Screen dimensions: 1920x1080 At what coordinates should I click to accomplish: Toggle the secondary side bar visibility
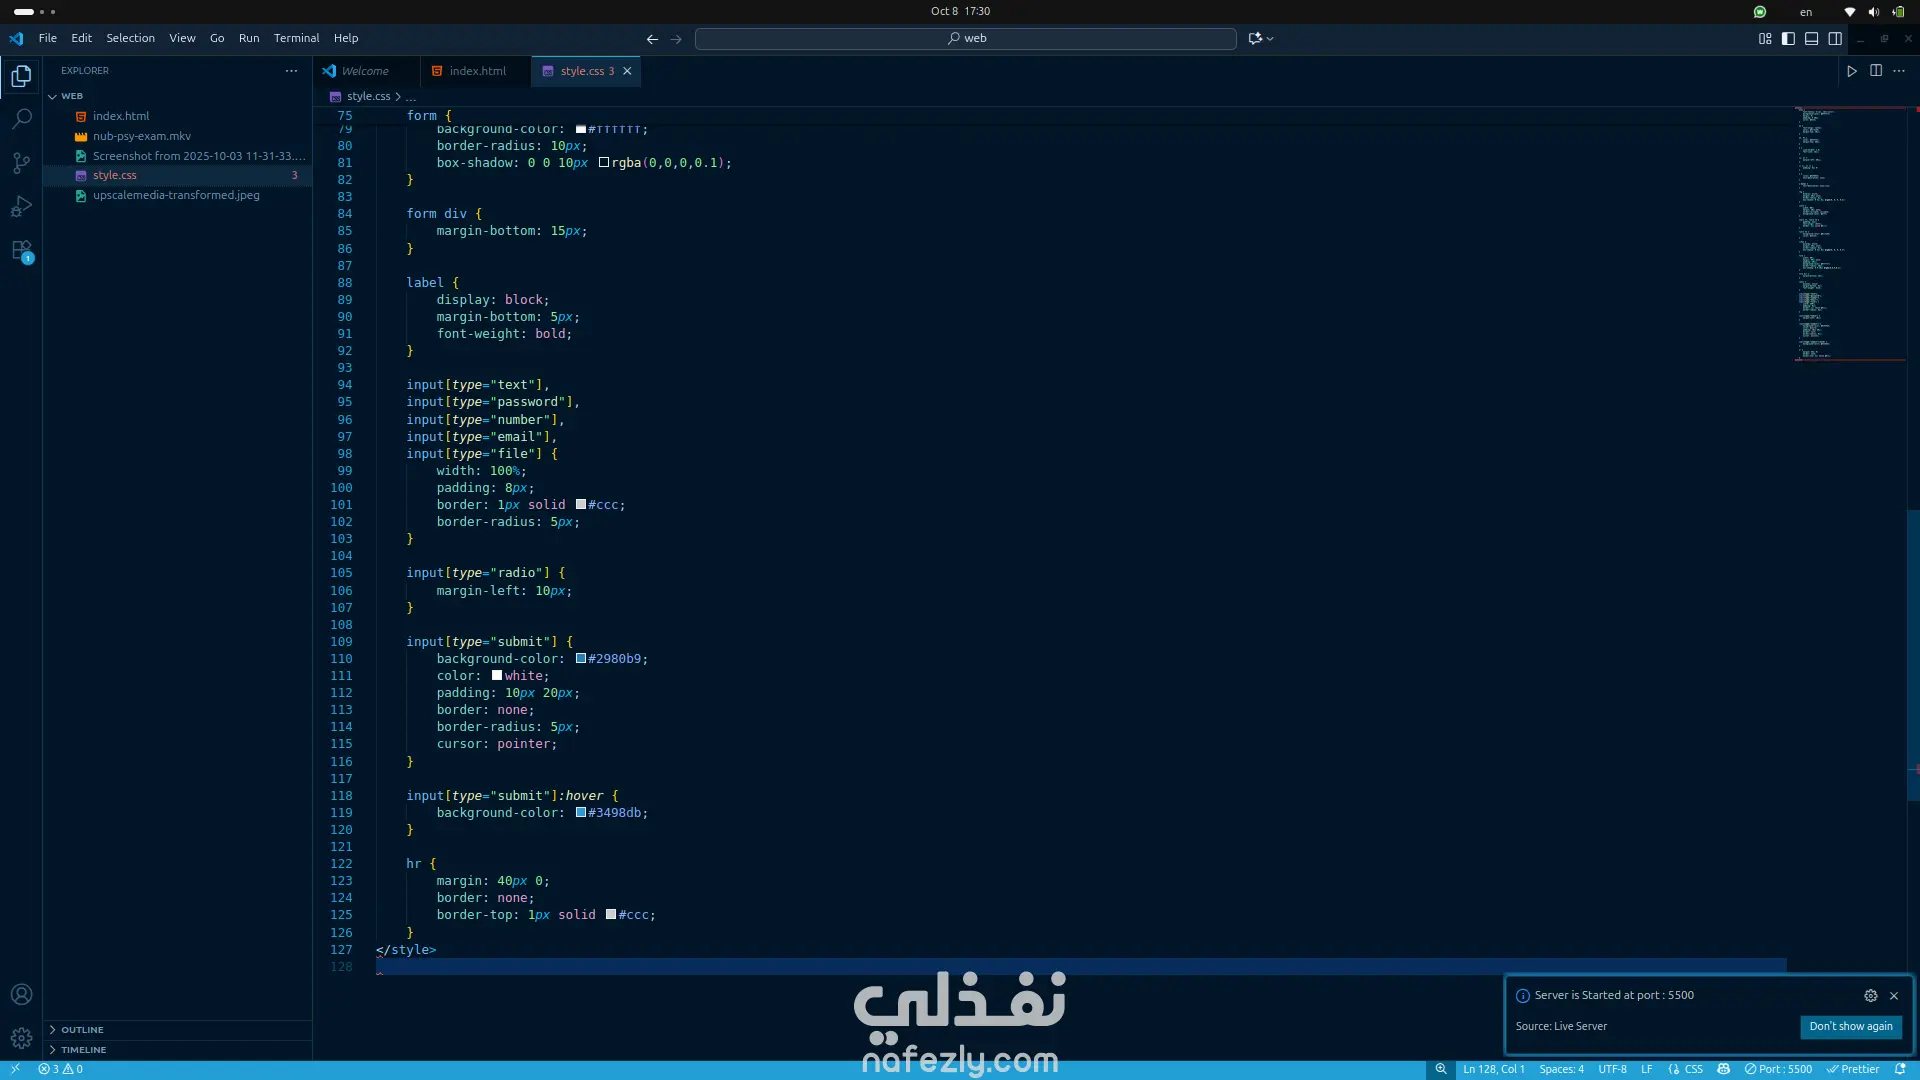[x=1835, y=39]
